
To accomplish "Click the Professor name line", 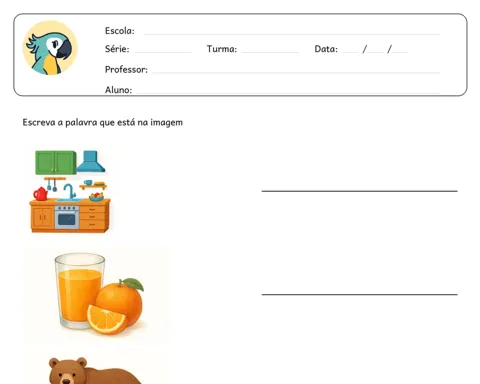I will click(x=296, y=72).
